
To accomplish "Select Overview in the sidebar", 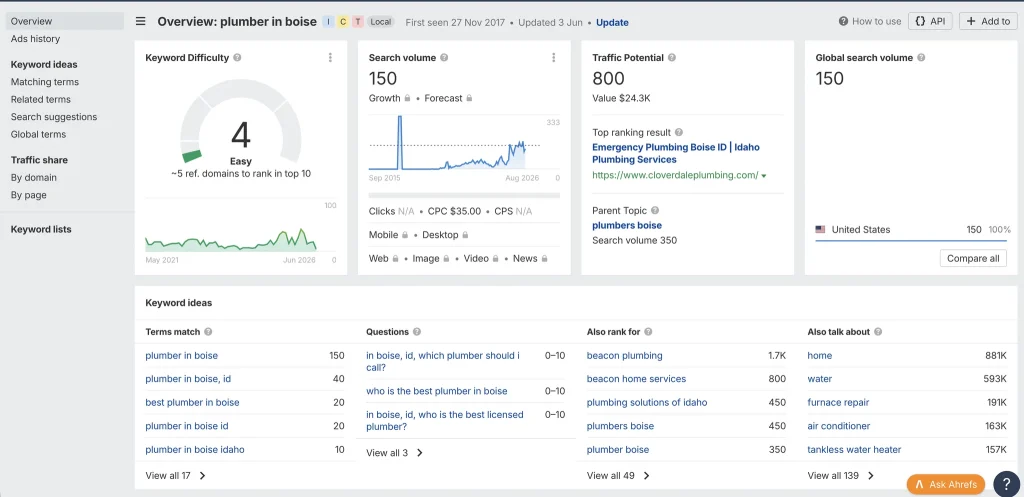I will click(65, 21).
